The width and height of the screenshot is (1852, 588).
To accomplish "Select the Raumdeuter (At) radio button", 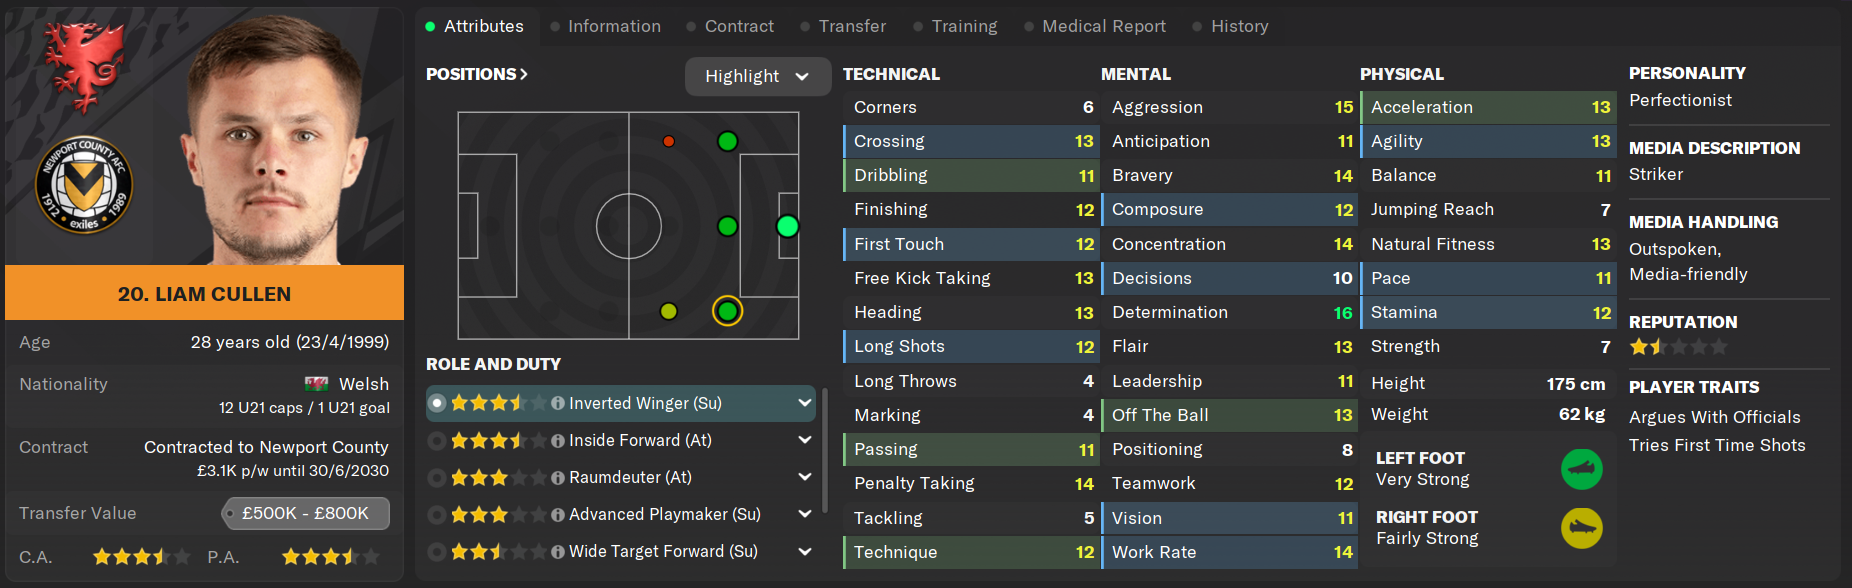I will (x=437, y=478).
